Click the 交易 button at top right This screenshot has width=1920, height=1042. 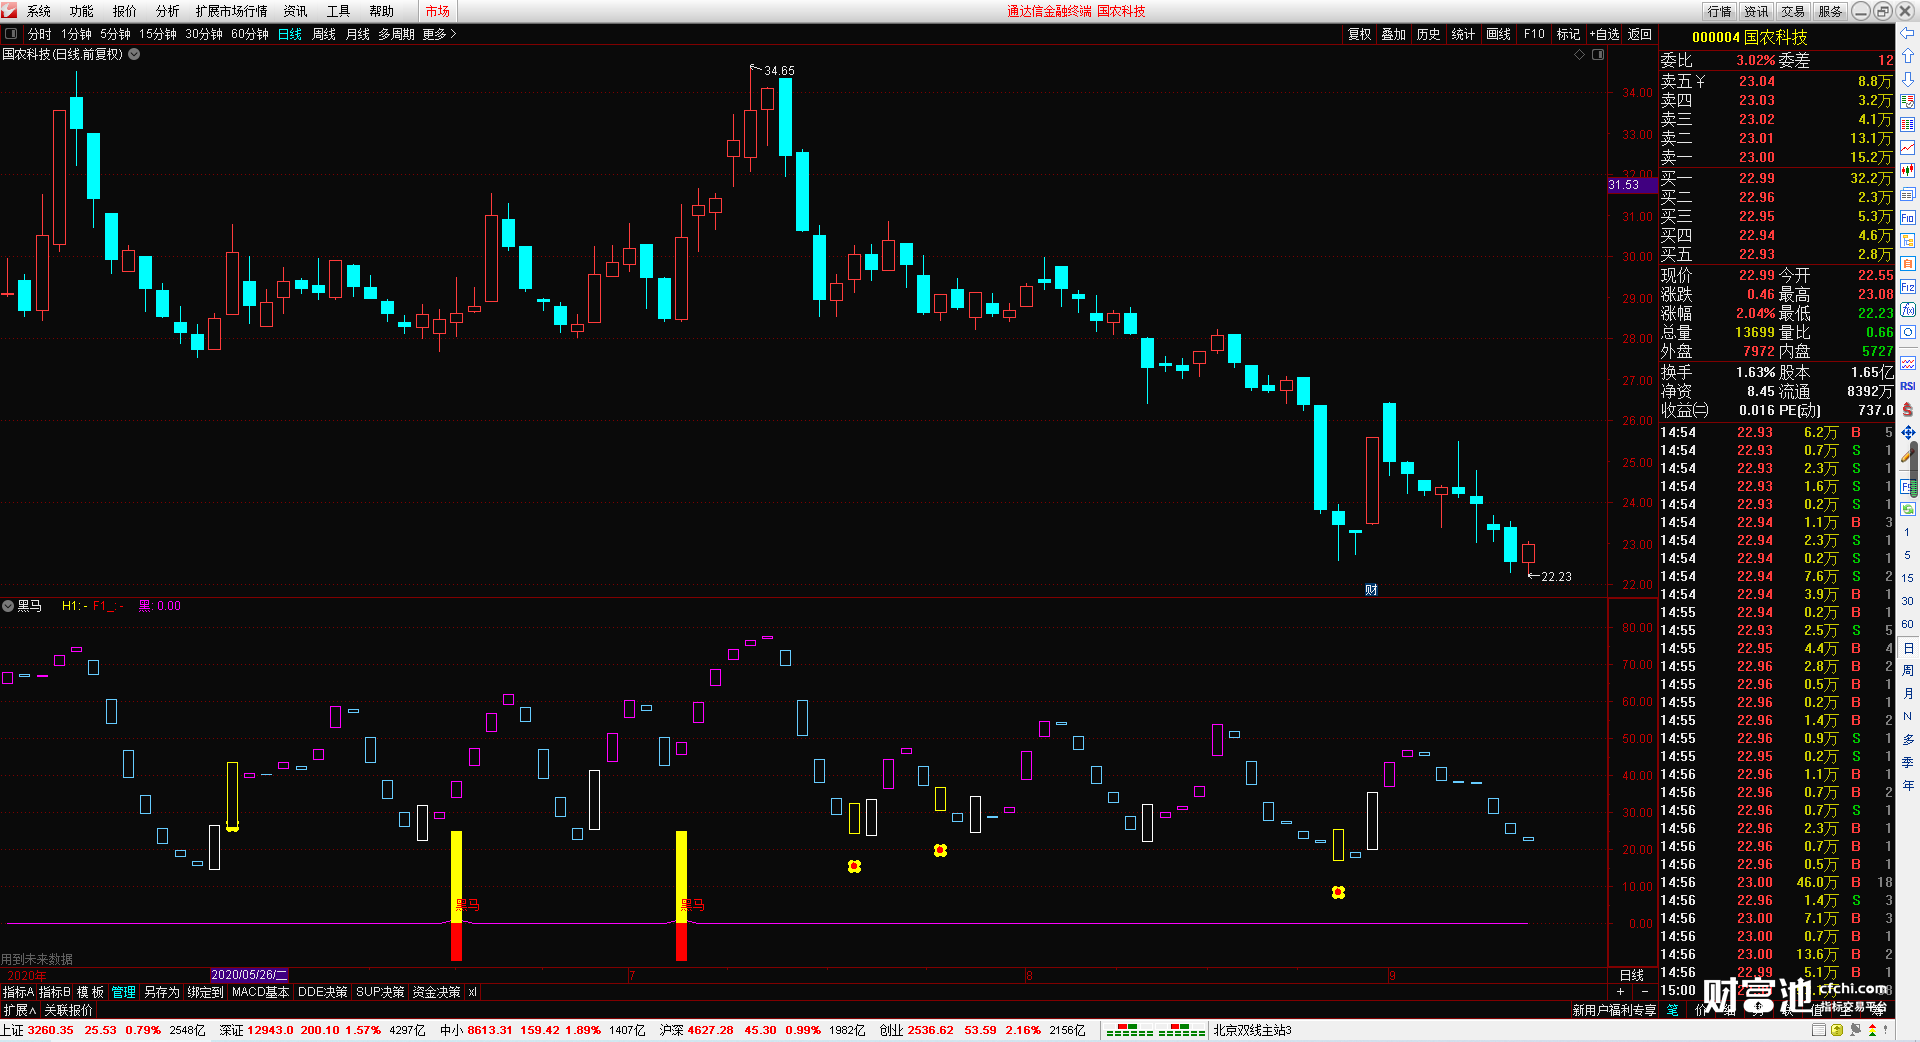click(1793, 11)
